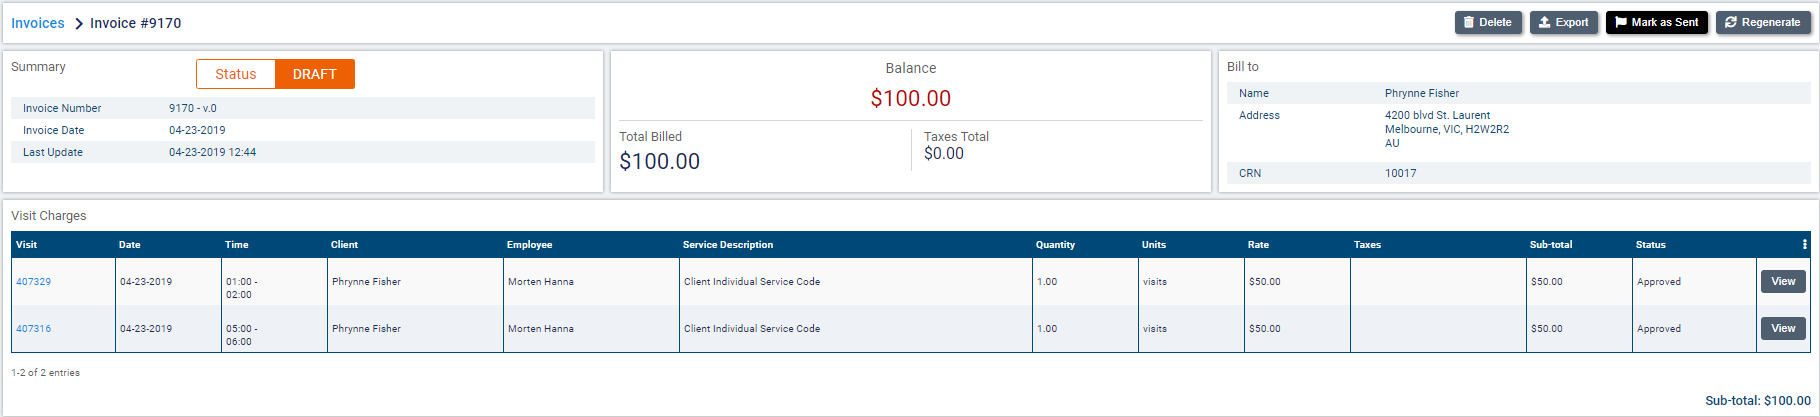Export the invoice using the Export button
The image size is (1820, 417).
point(1563,22)
